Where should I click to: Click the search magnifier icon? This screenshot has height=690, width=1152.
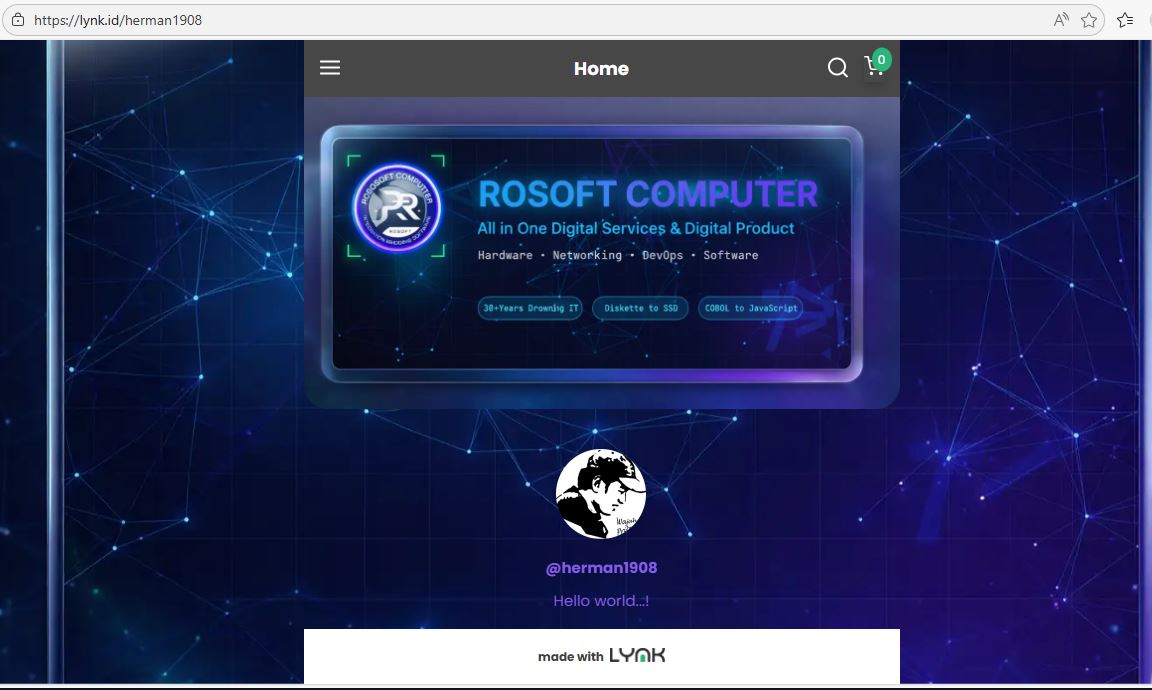point(838,68)
